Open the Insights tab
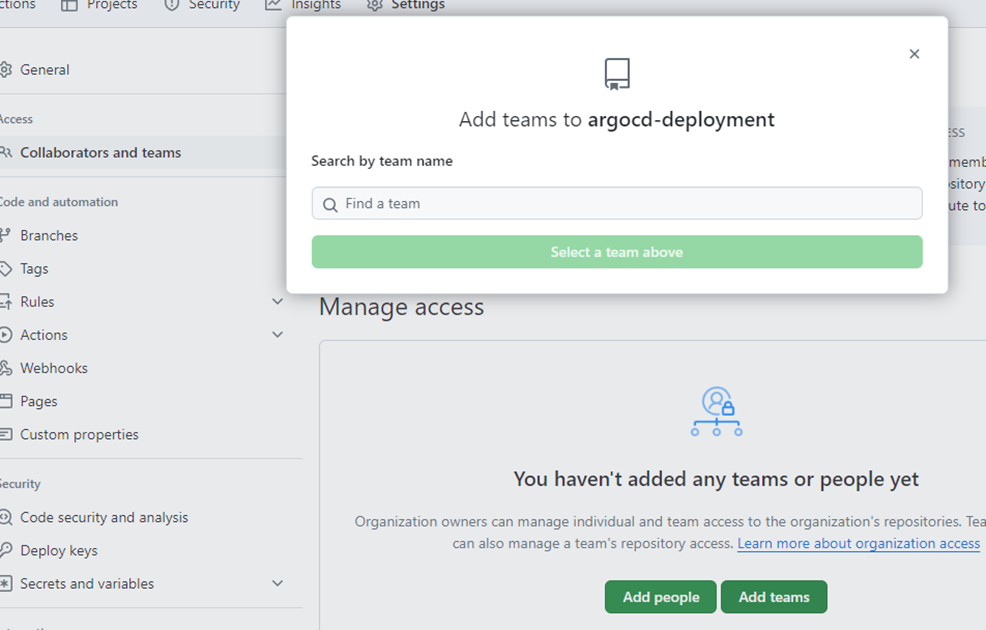986x630 pixels. point(303,5)
